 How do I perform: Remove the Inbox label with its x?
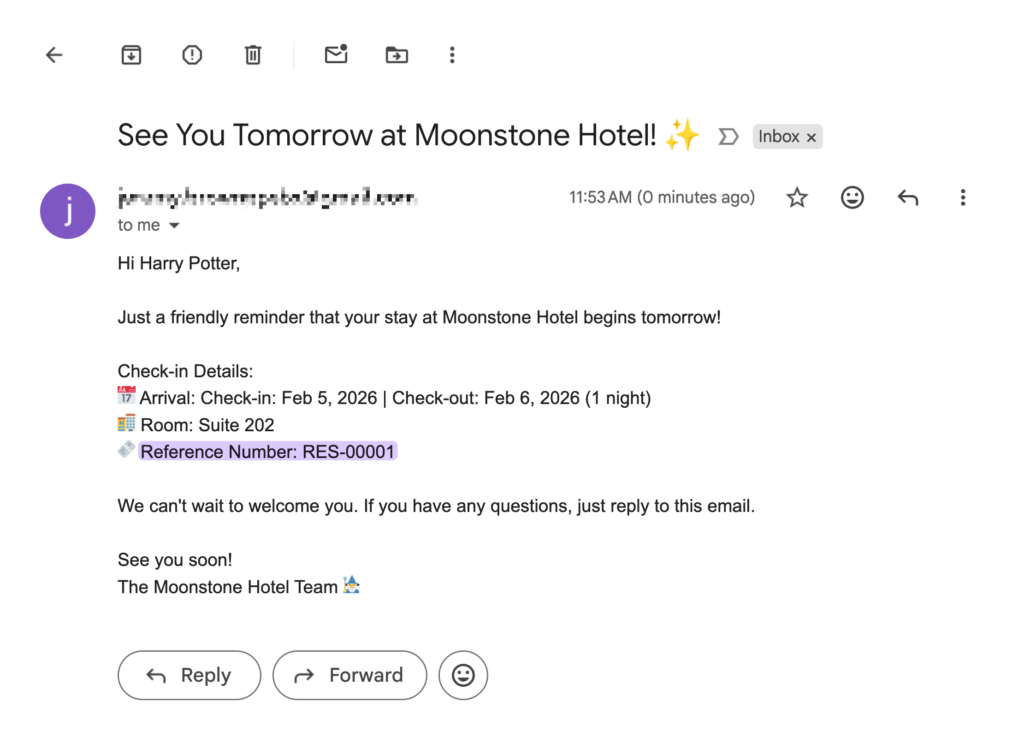coord(811,136)
